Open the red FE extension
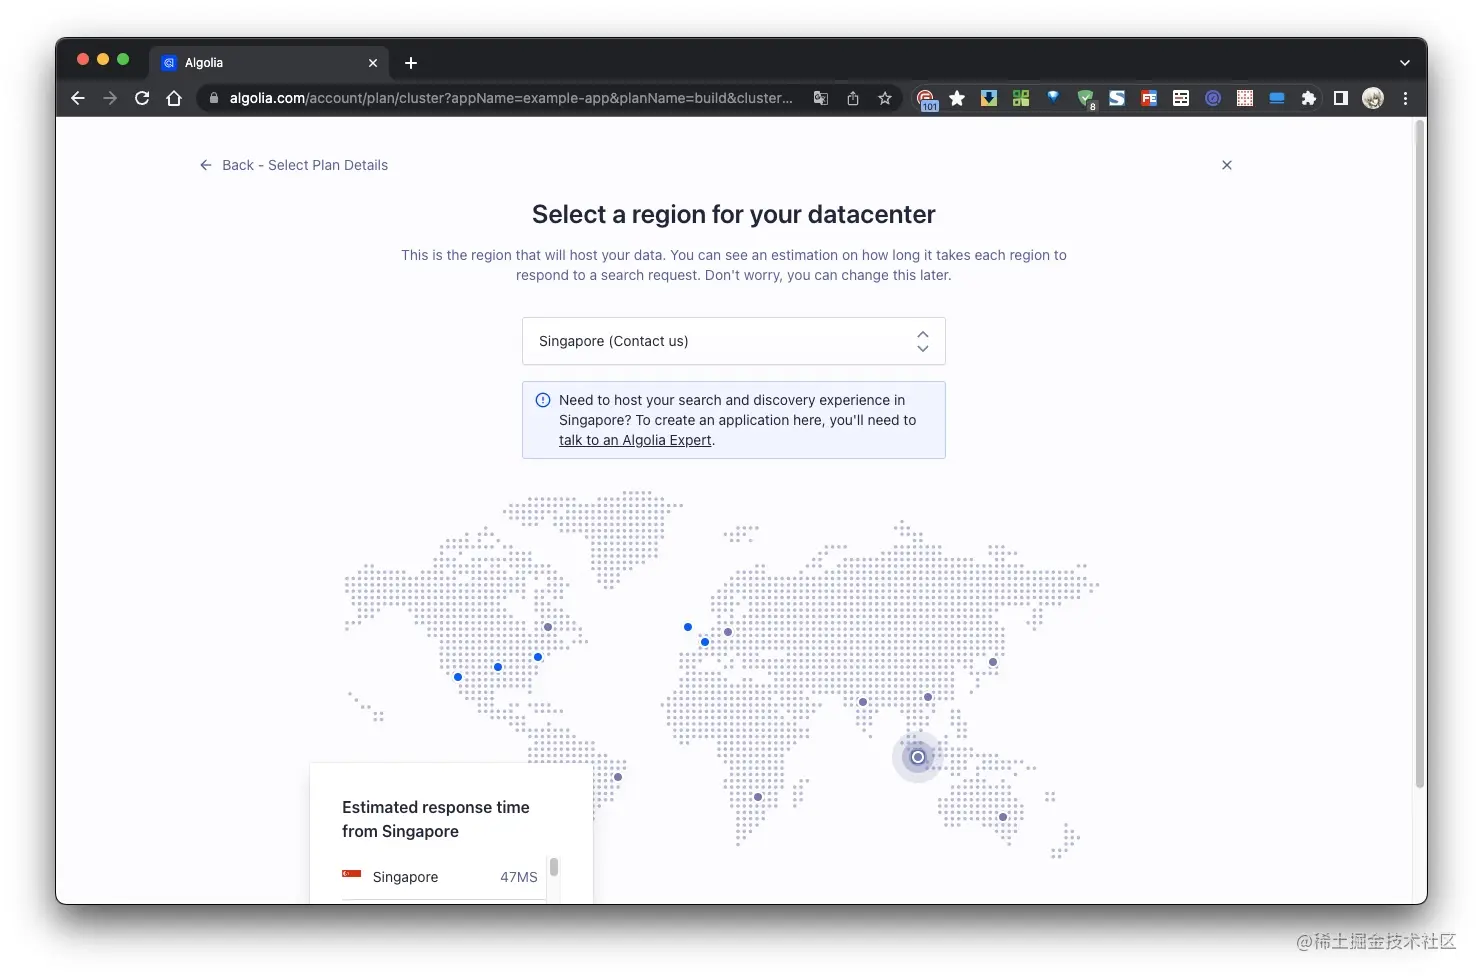 1149,98
